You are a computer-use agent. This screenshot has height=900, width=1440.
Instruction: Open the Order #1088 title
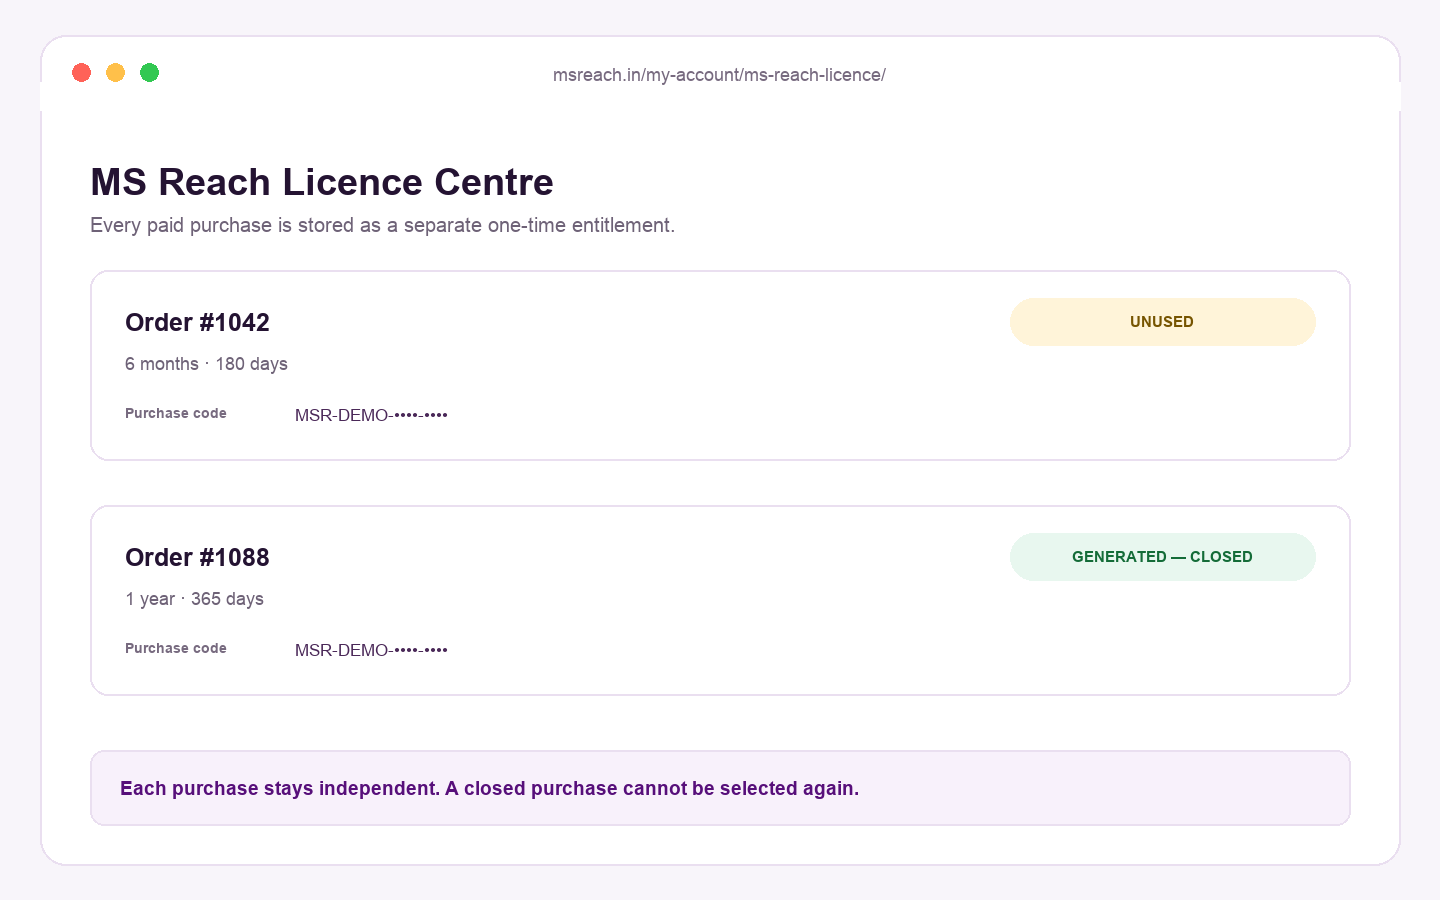[x=197, y=557]
